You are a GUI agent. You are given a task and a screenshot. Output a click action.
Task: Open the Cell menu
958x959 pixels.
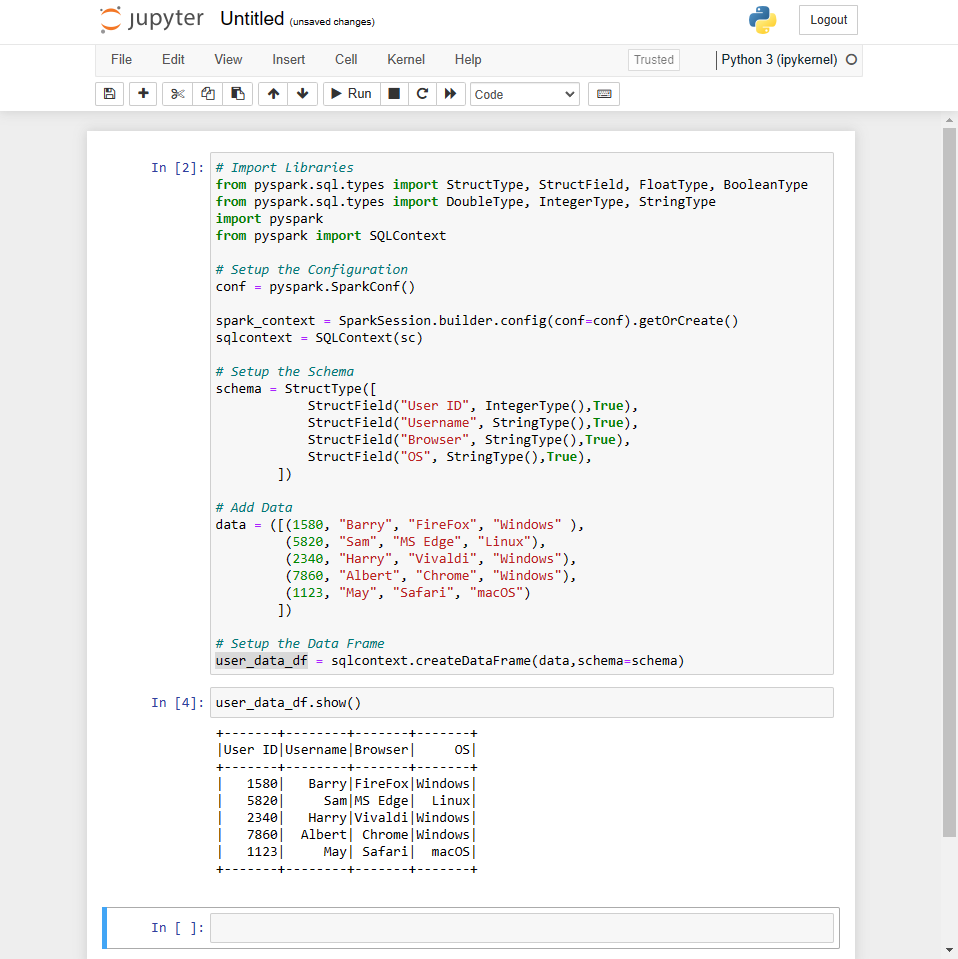pos(345,59)
